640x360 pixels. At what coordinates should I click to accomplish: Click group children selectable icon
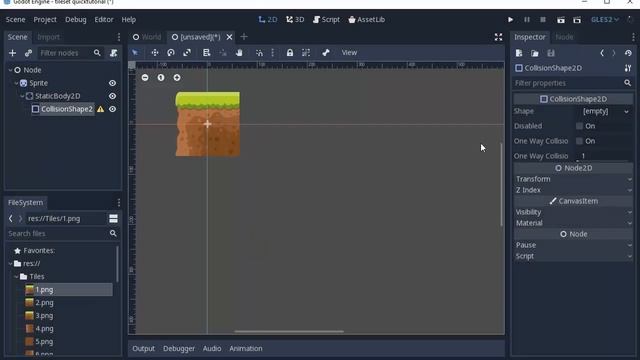306,53
